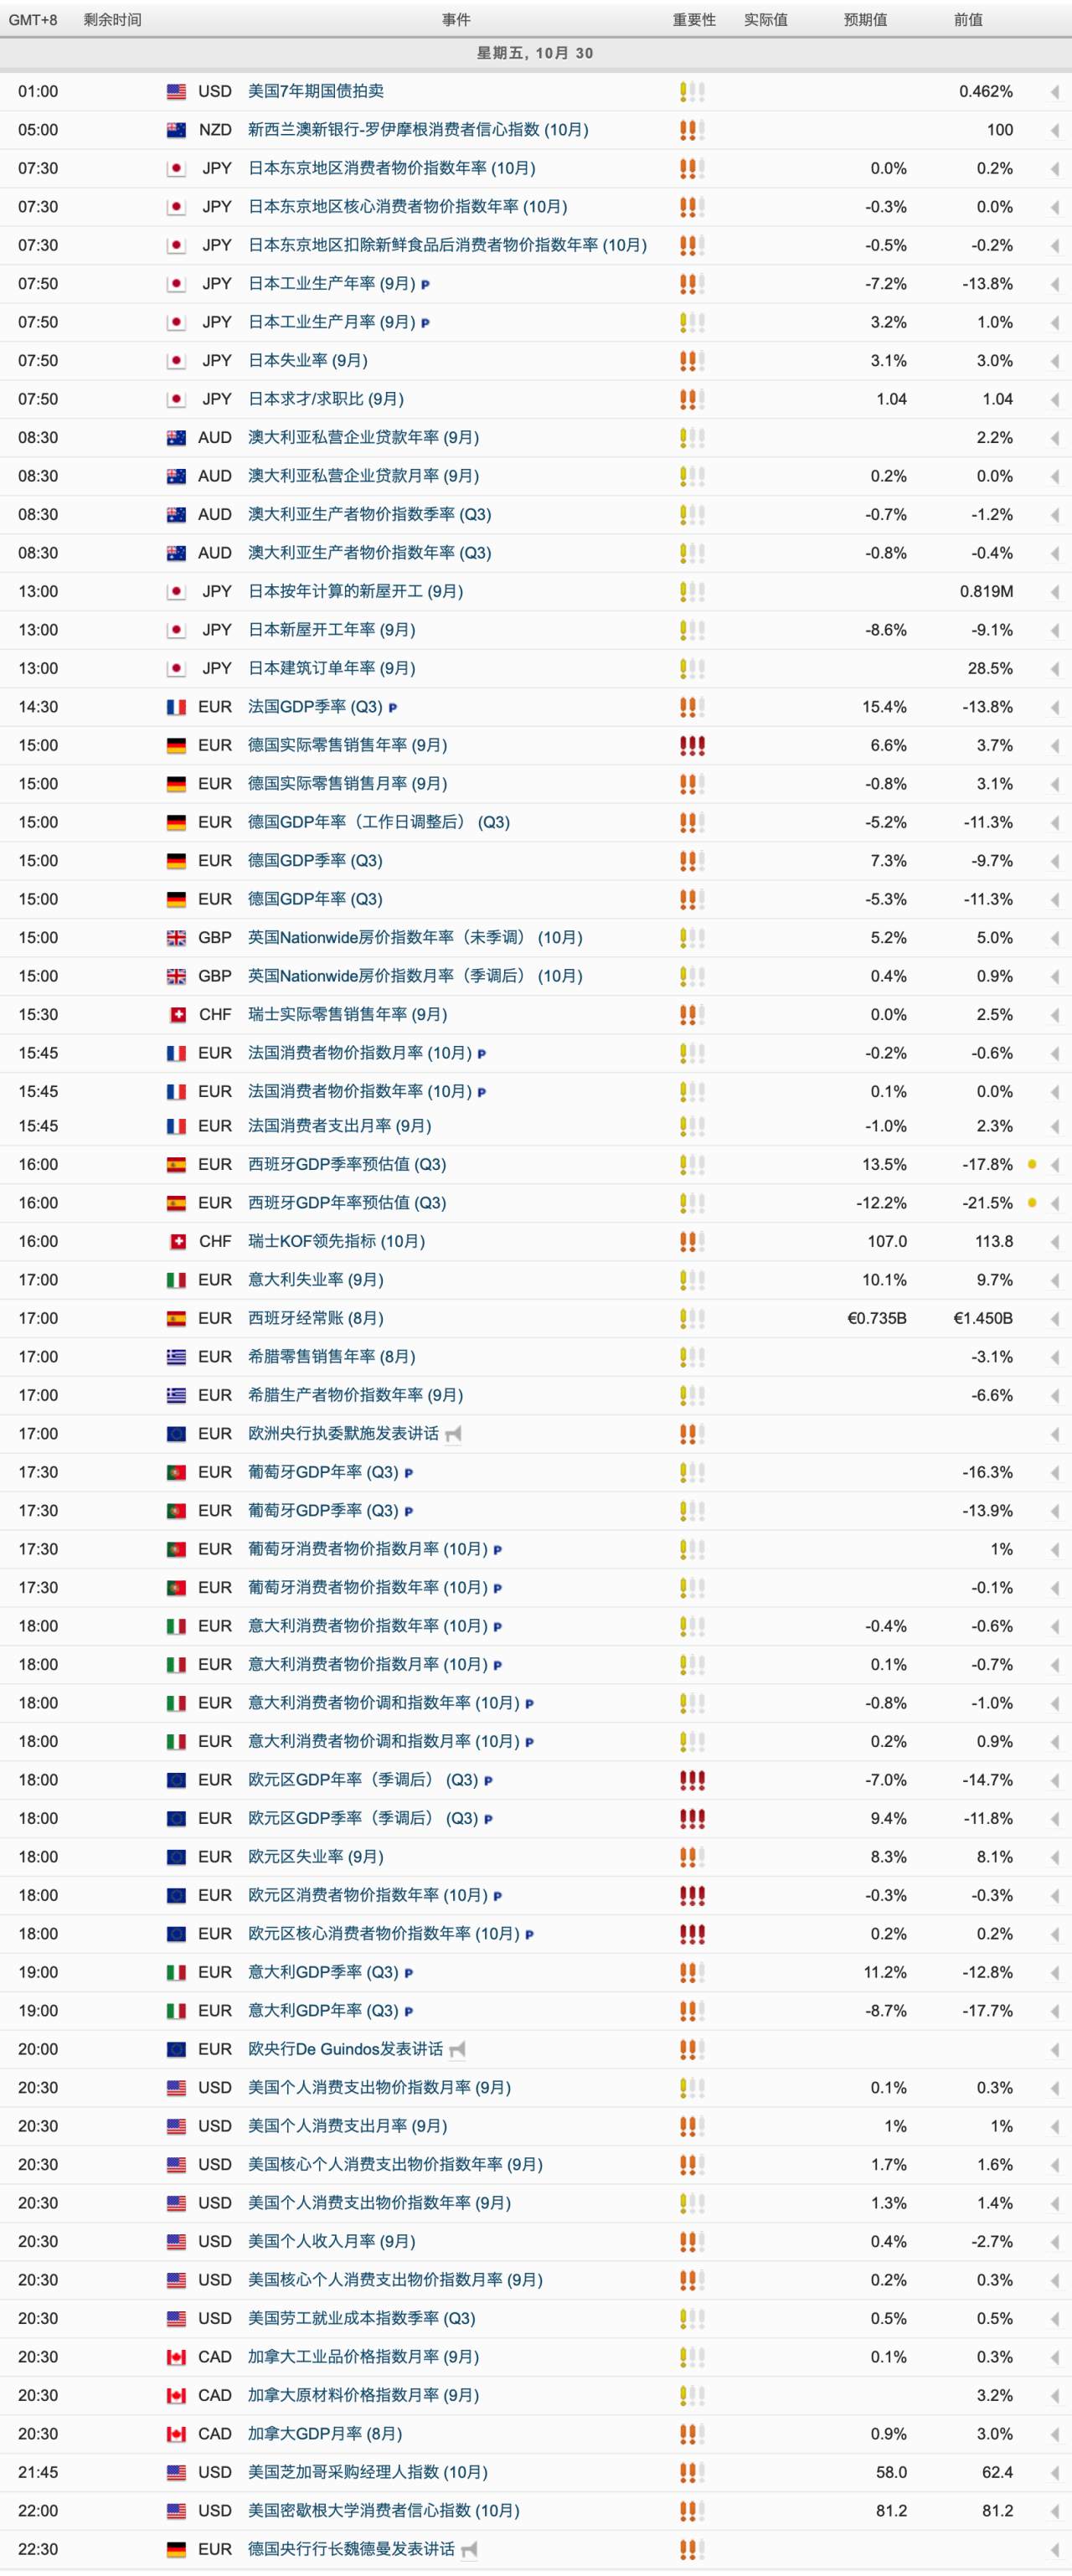Click preliminary P icon beside 日本工业生产年率
Screen dimensions: 1072x2576
[x=426, y=284]
